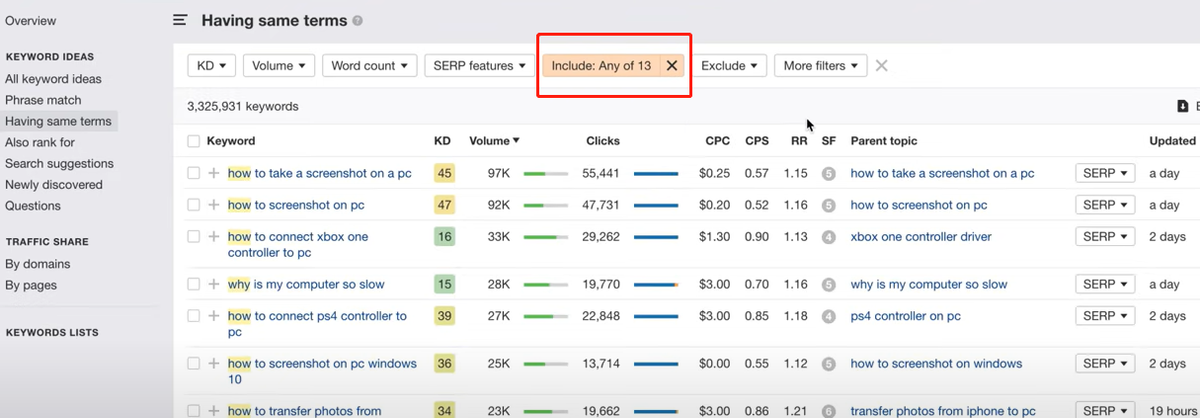Open SF badge in transfer photos row

828,411
